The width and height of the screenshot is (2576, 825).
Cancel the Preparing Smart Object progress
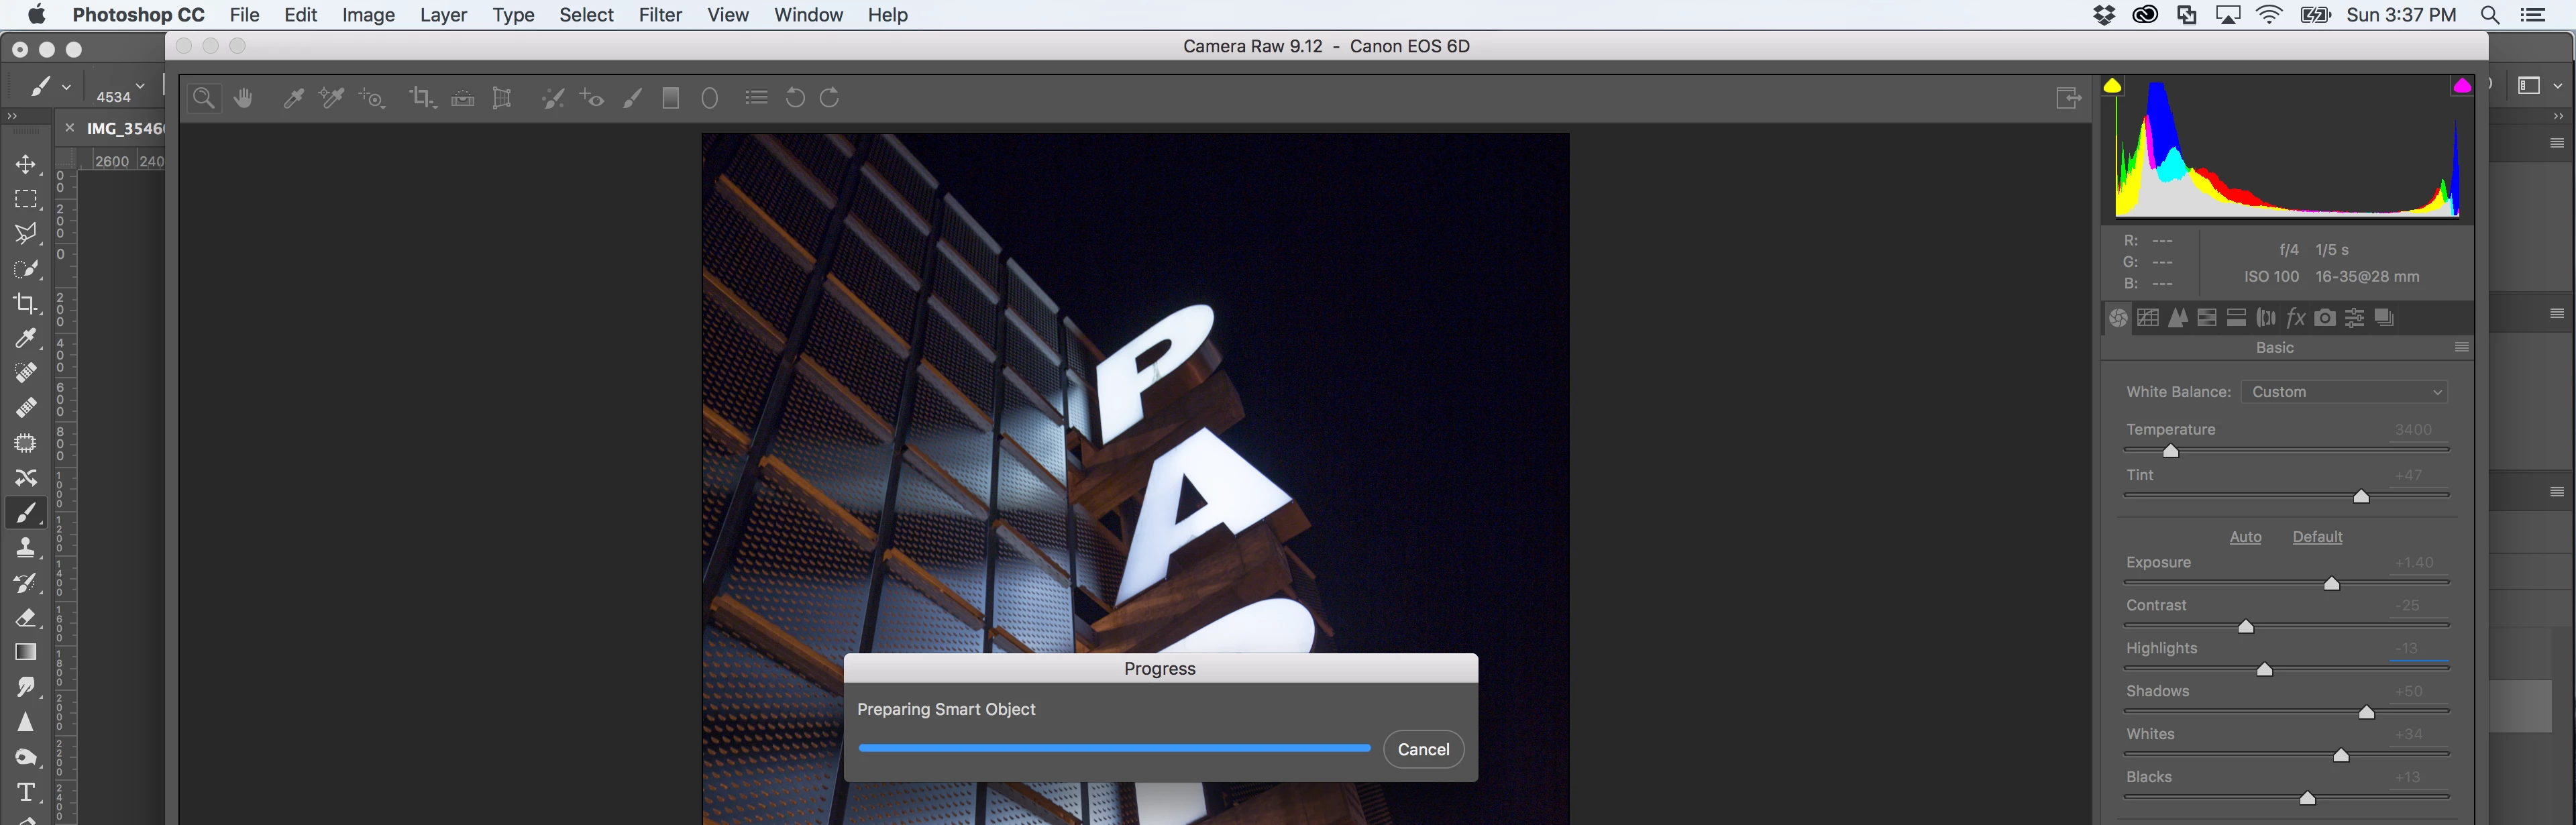tap(1423, 749)
